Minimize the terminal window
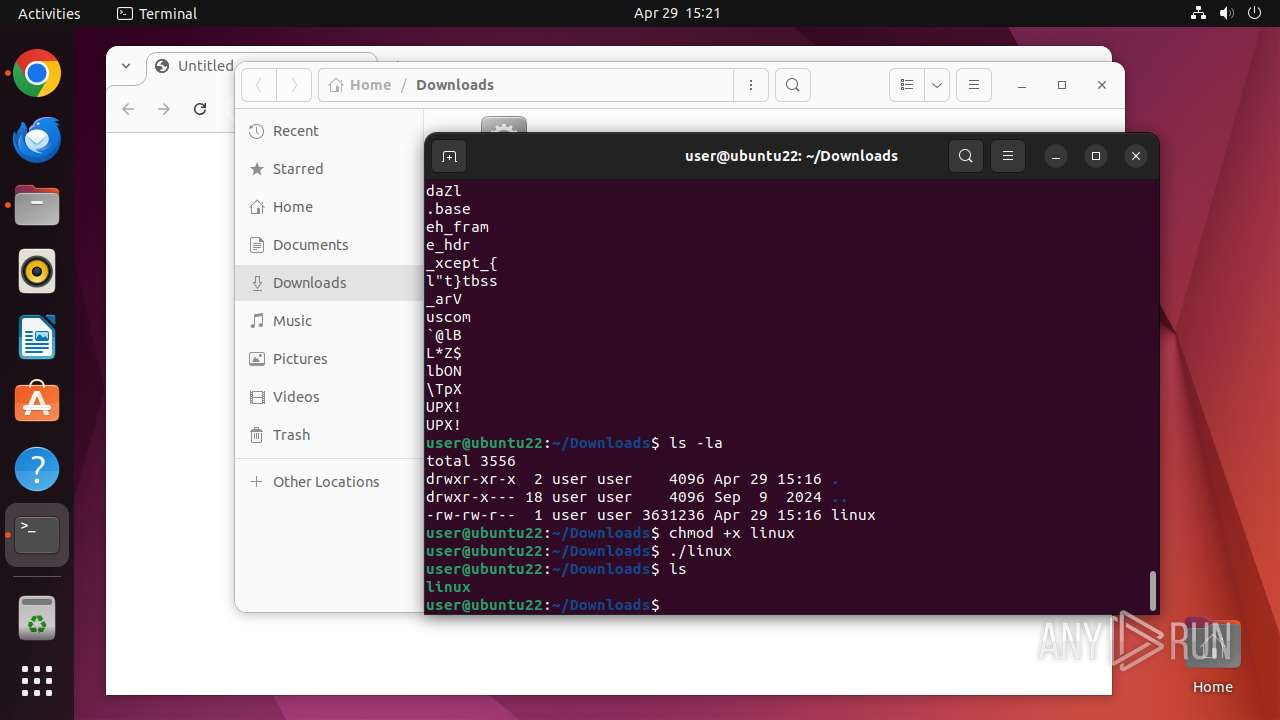 click(1056, 156)
